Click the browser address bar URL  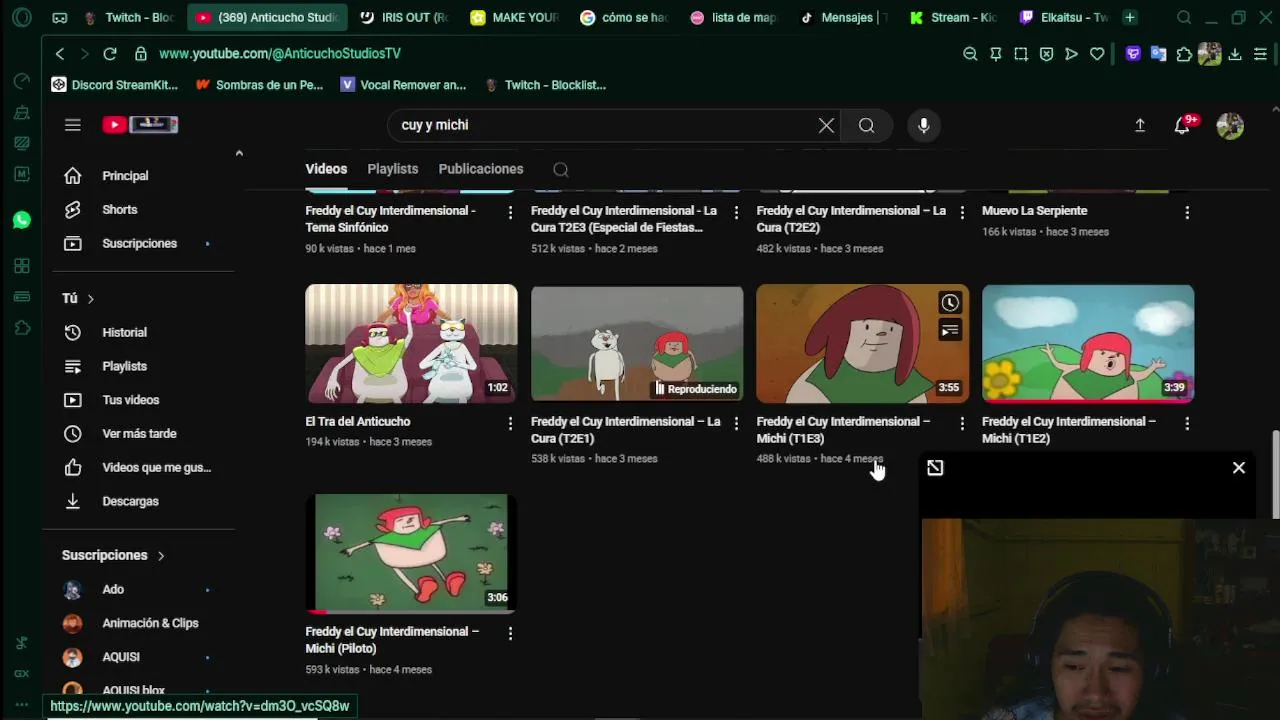point(280,54)
